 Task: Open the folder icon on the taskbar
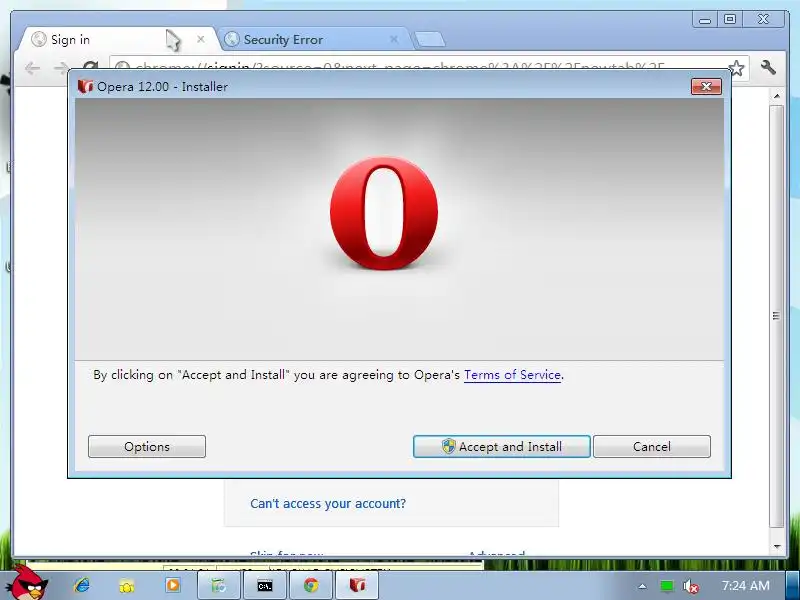[127, 586]
